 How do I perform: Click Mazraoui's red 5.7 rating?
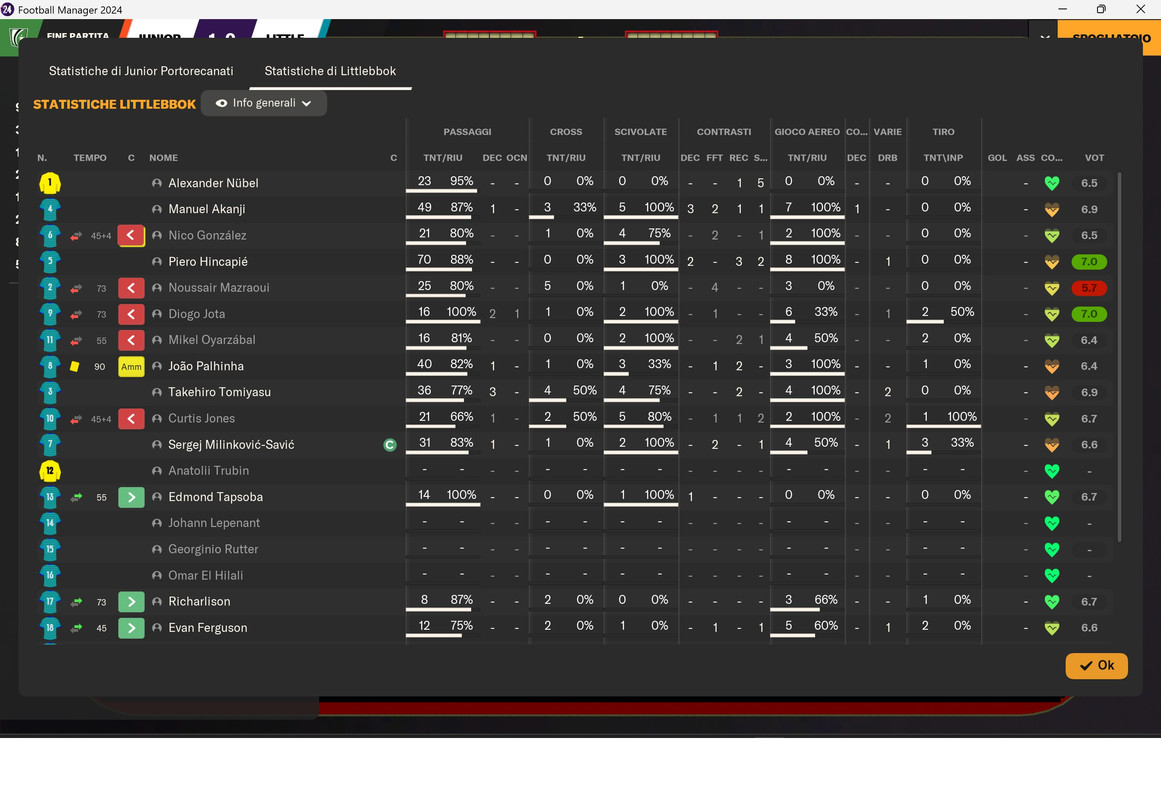(1088, 287)
